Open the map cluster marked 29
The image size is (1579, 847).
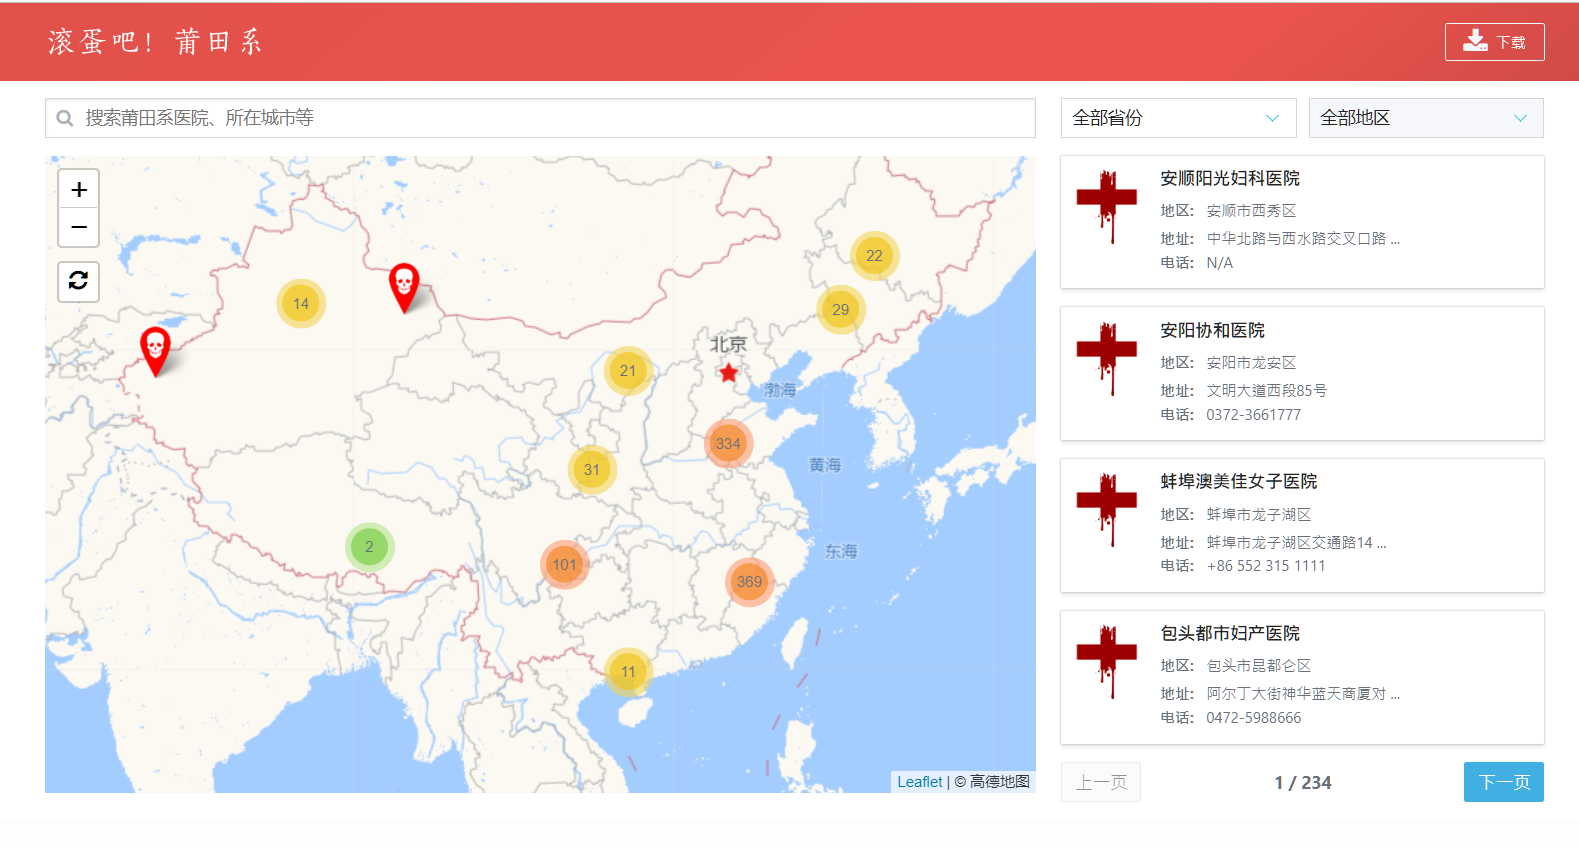[x=841, y=310]
